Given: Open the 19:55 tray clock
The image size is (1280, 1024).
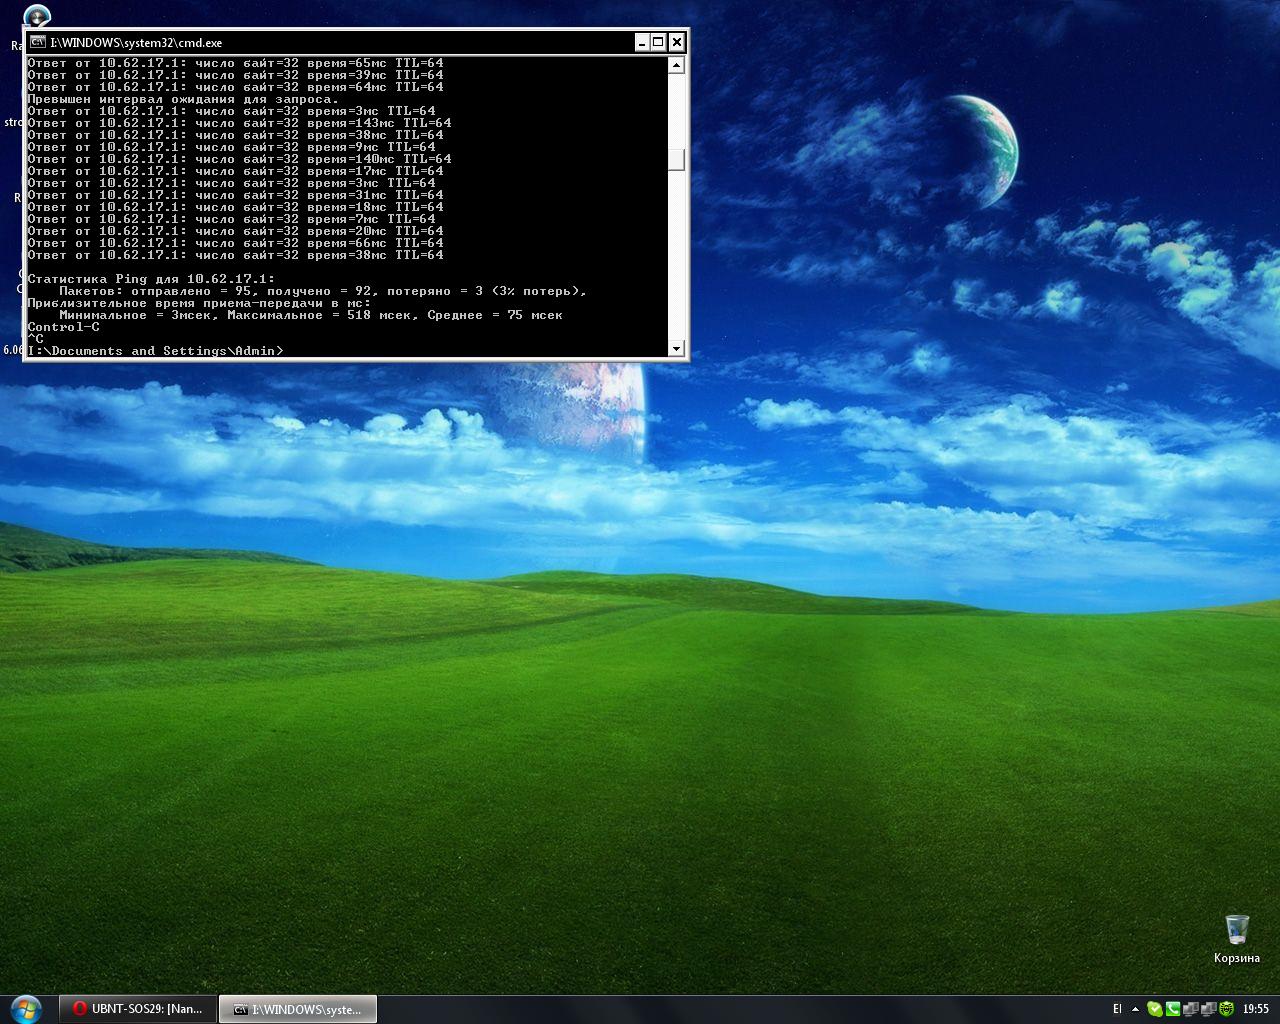Looking at the screenshot, I should click(1256, 1010).
